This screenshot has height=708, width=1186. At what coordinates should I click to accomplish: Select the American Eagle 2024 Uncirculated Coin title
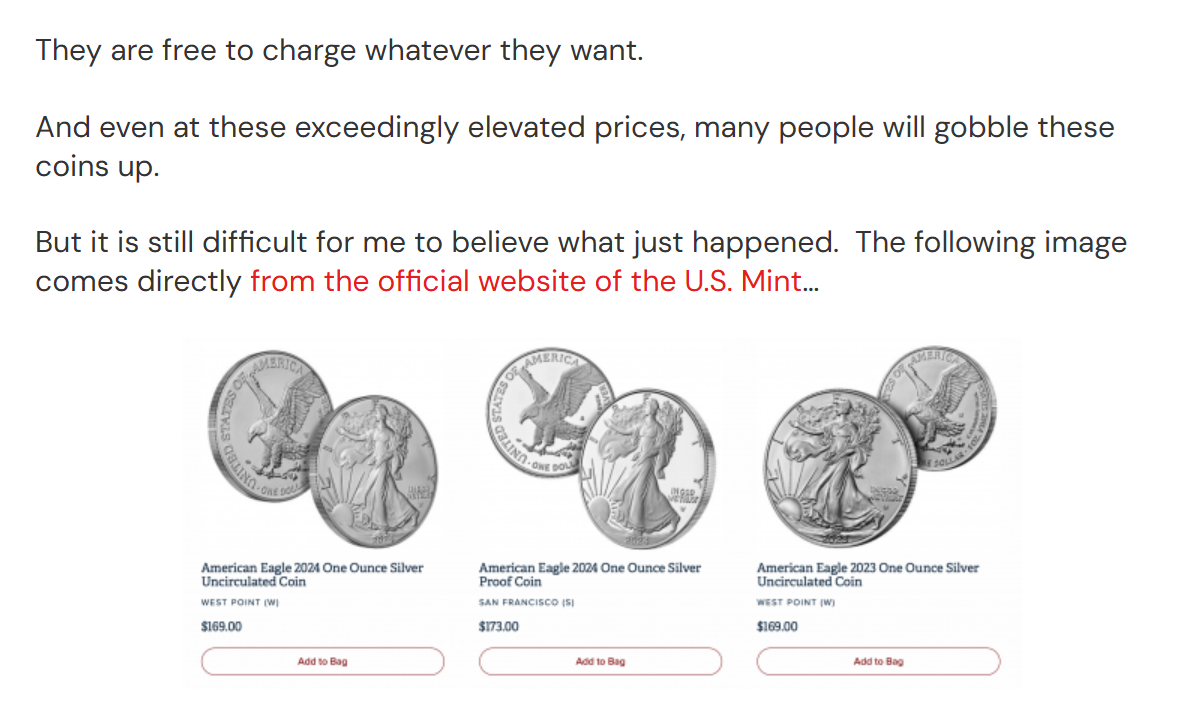[312, 574]
